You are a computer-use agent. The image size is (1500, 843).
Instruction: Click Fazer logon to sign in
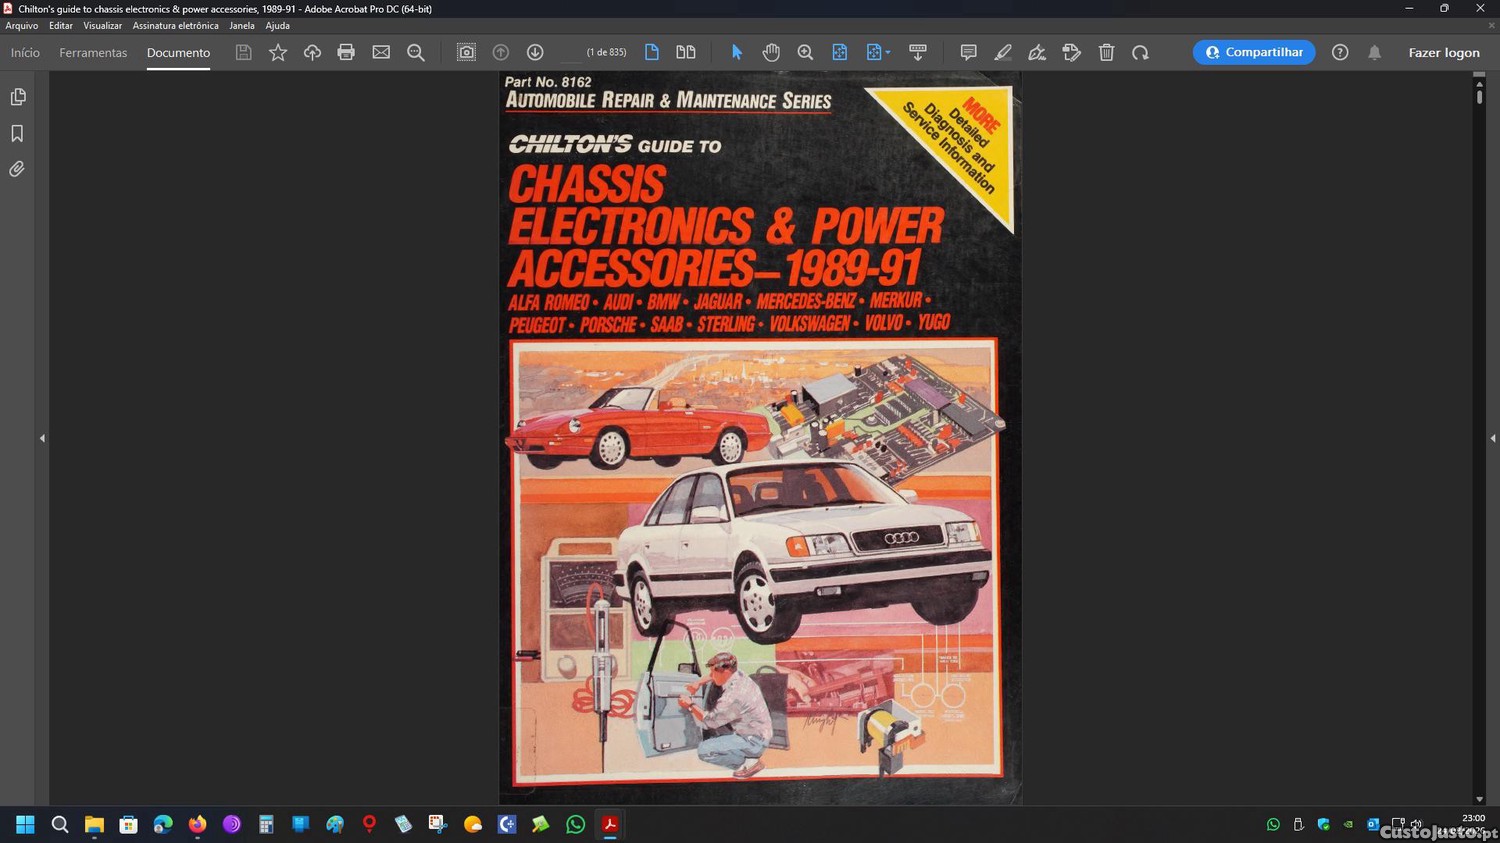pos(1443,52)
